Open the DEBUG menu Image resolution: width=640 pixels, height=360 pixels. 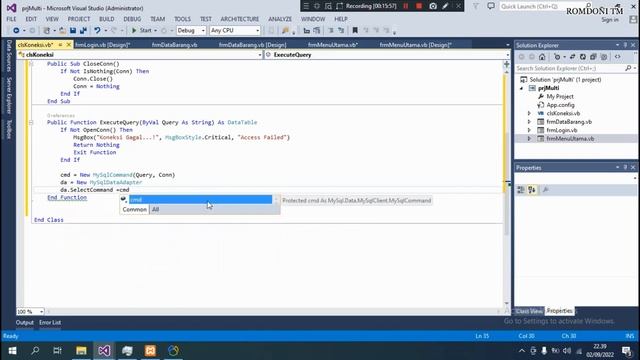[x=132, y=19]
